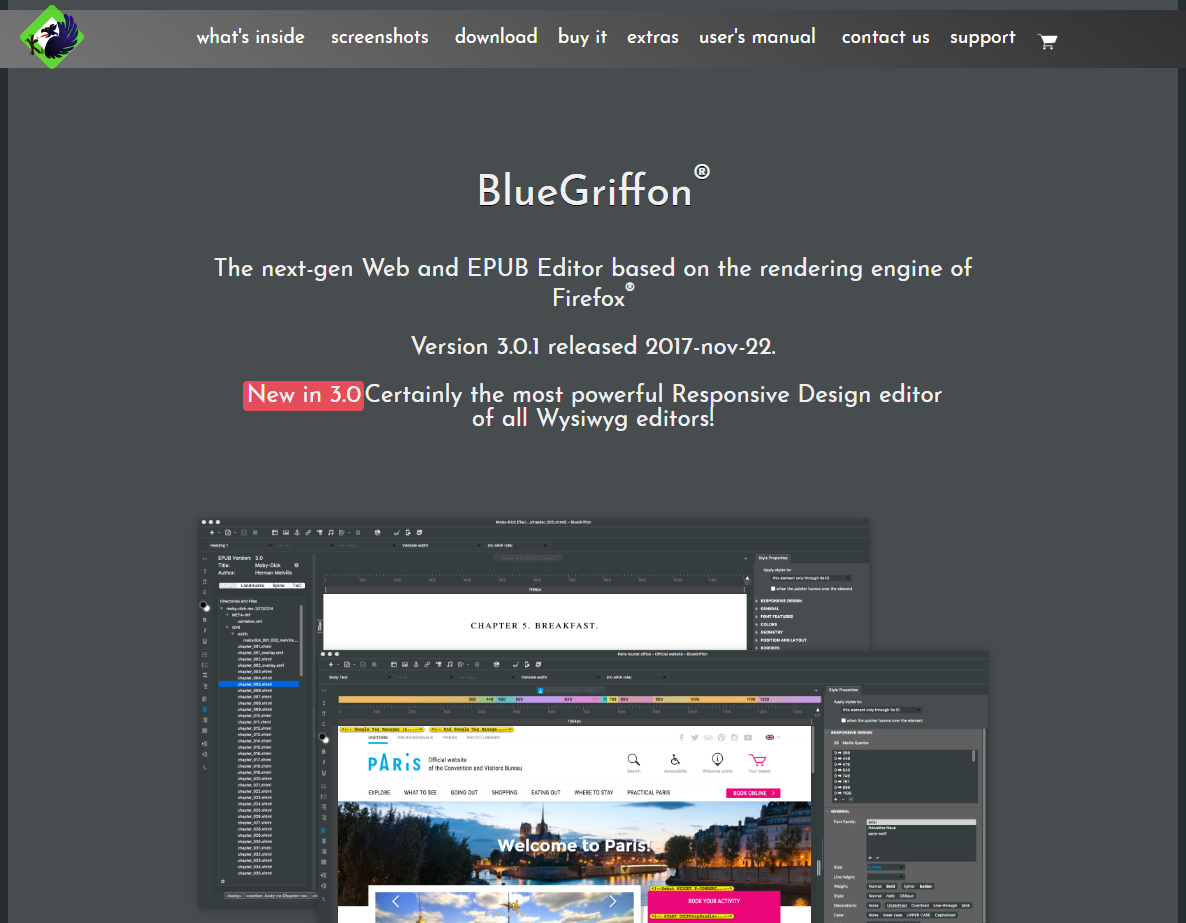Open the download page
1186x923 pixels.
click(x=496, y=37)
